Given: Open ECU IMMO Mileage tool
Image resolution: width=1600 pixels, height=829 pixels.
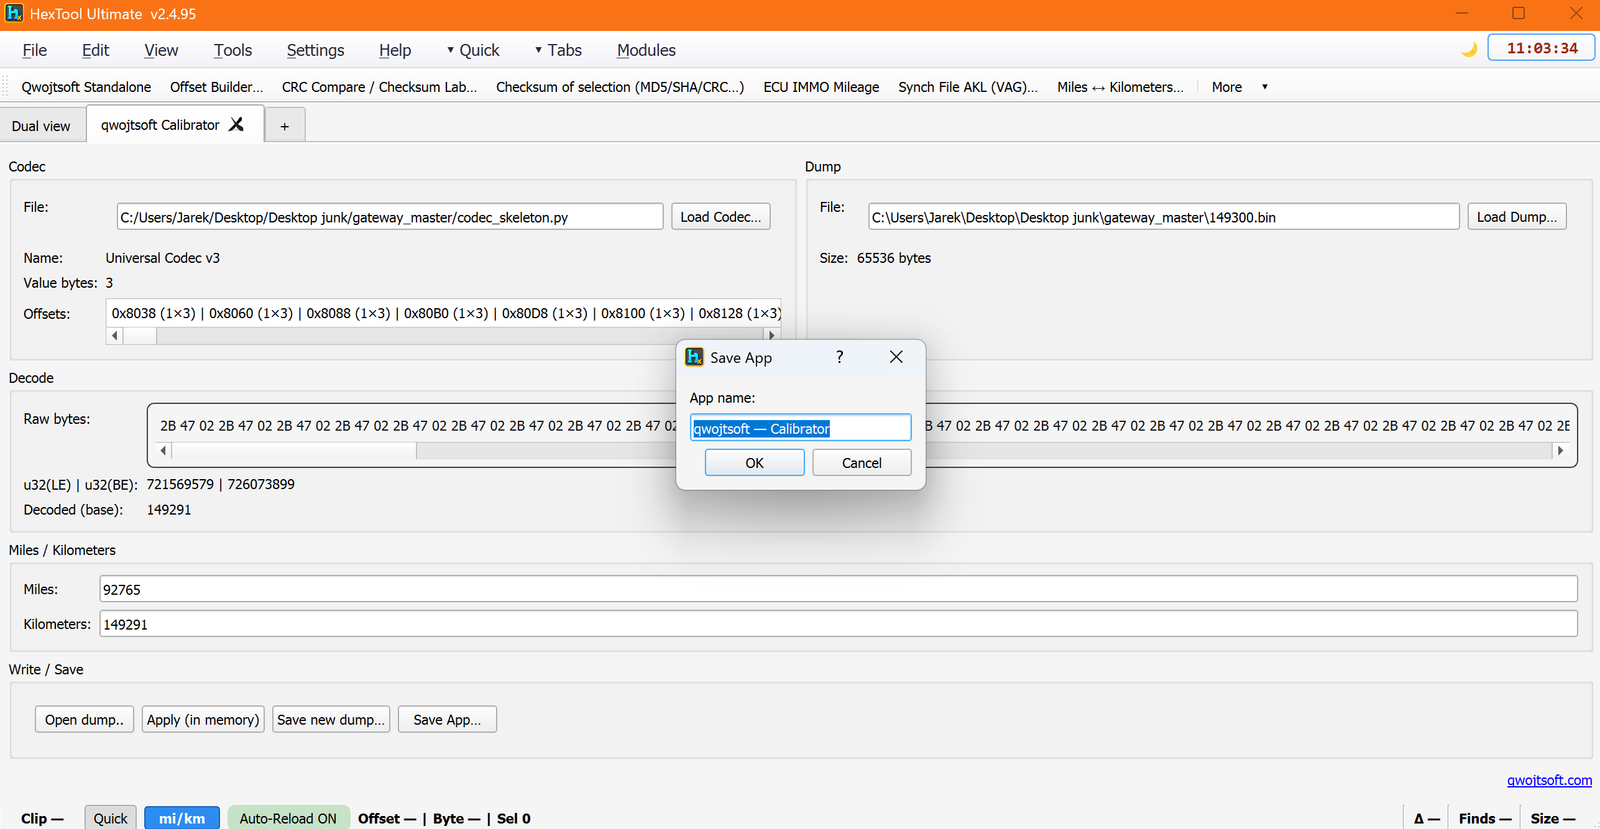Looking at the screenshot, I should (821, 87).
